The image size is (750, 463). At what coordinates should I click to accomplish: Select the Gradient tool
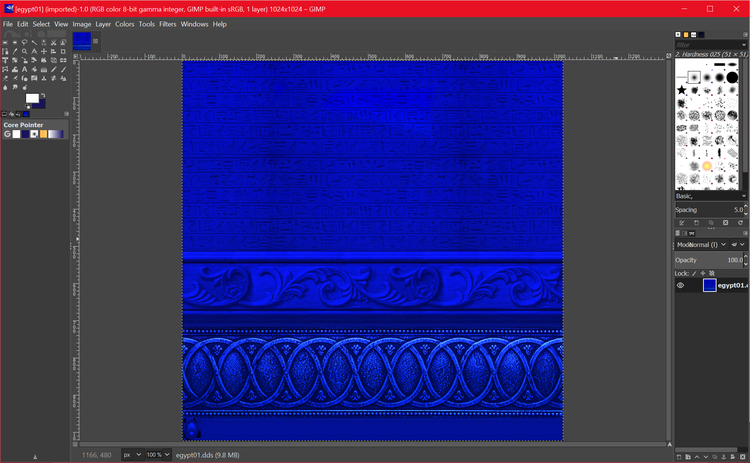click(44, 69)
